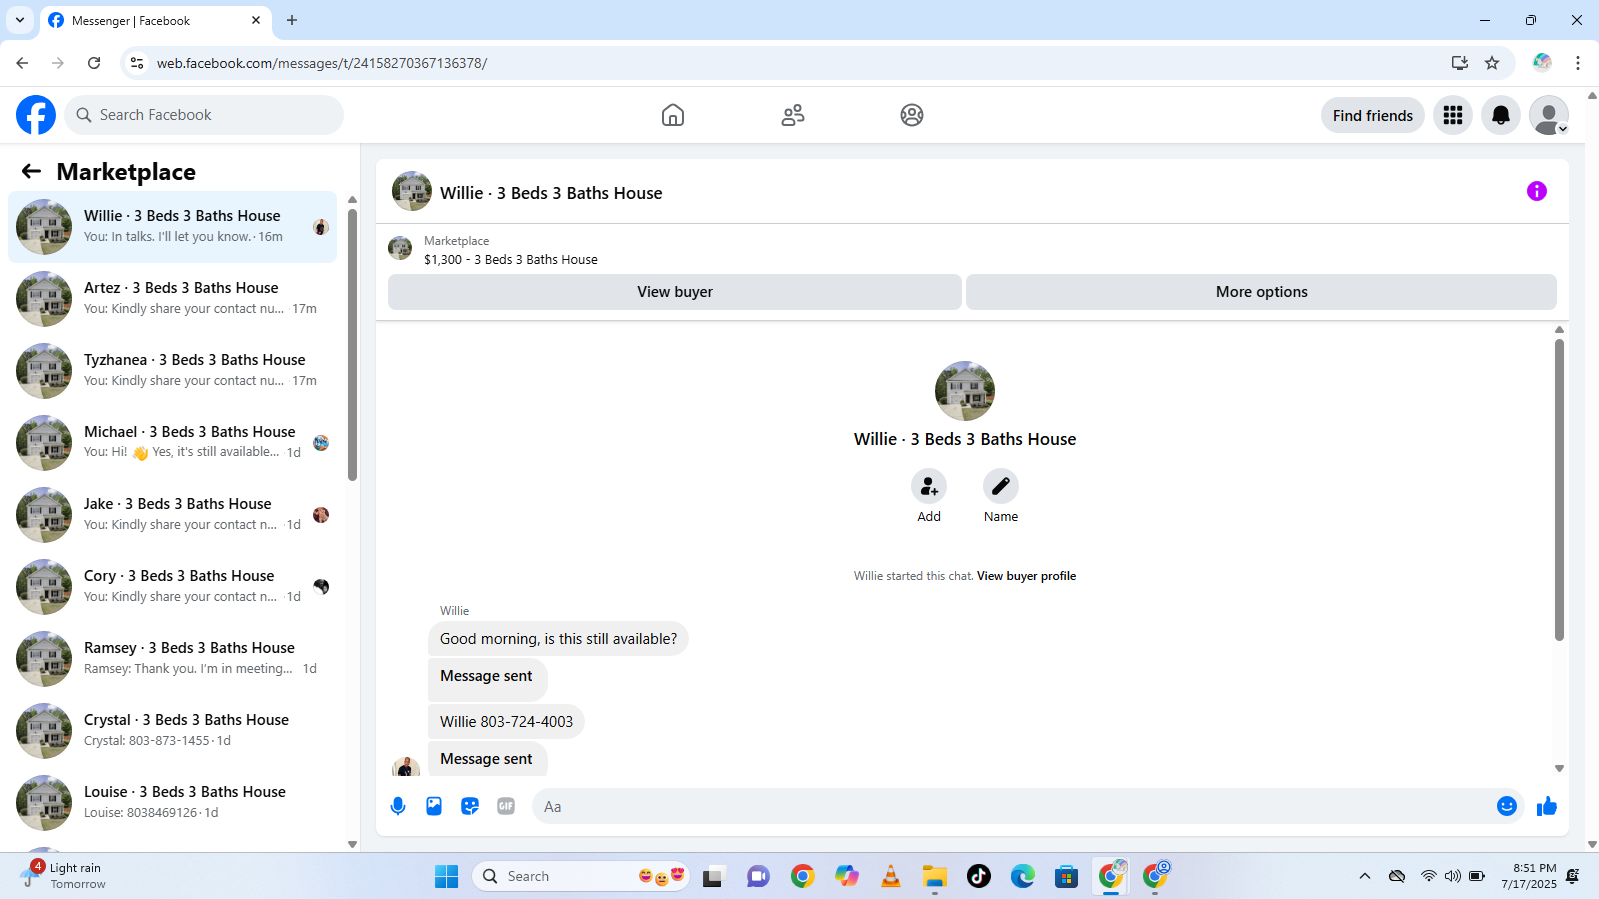The image size is (1599, 899).
Task: Choose a sticker via sticker icon
Action: pos(470,806)
